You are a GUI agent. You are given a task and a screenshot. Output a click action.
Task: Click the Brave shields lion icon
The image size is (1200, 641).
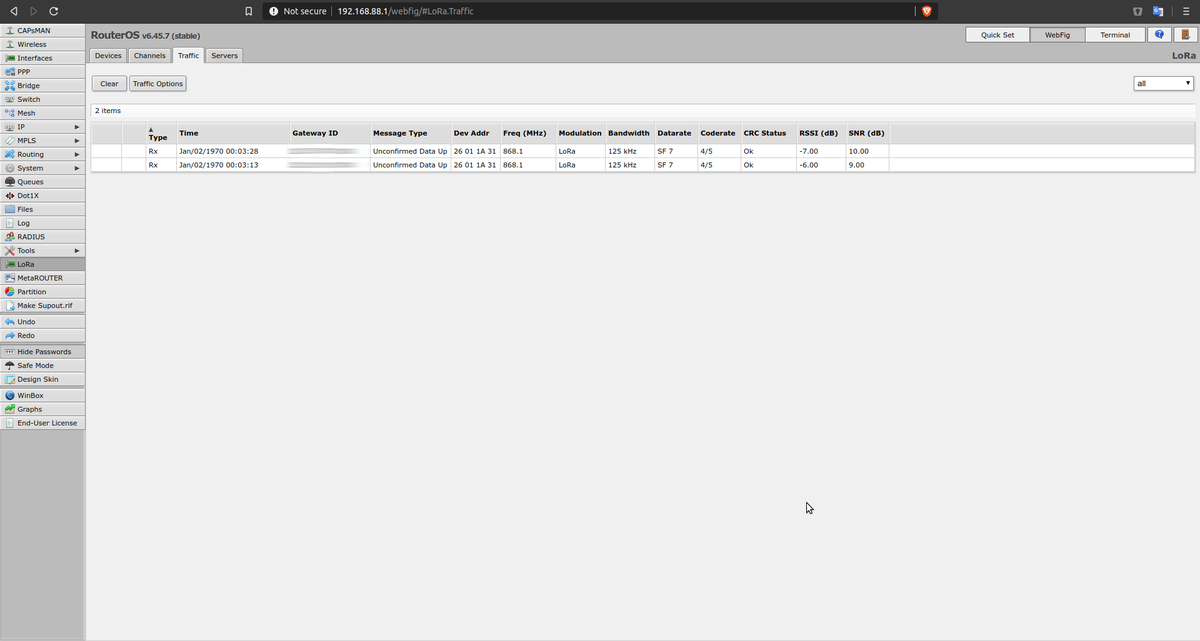click(x=926, y=10)
